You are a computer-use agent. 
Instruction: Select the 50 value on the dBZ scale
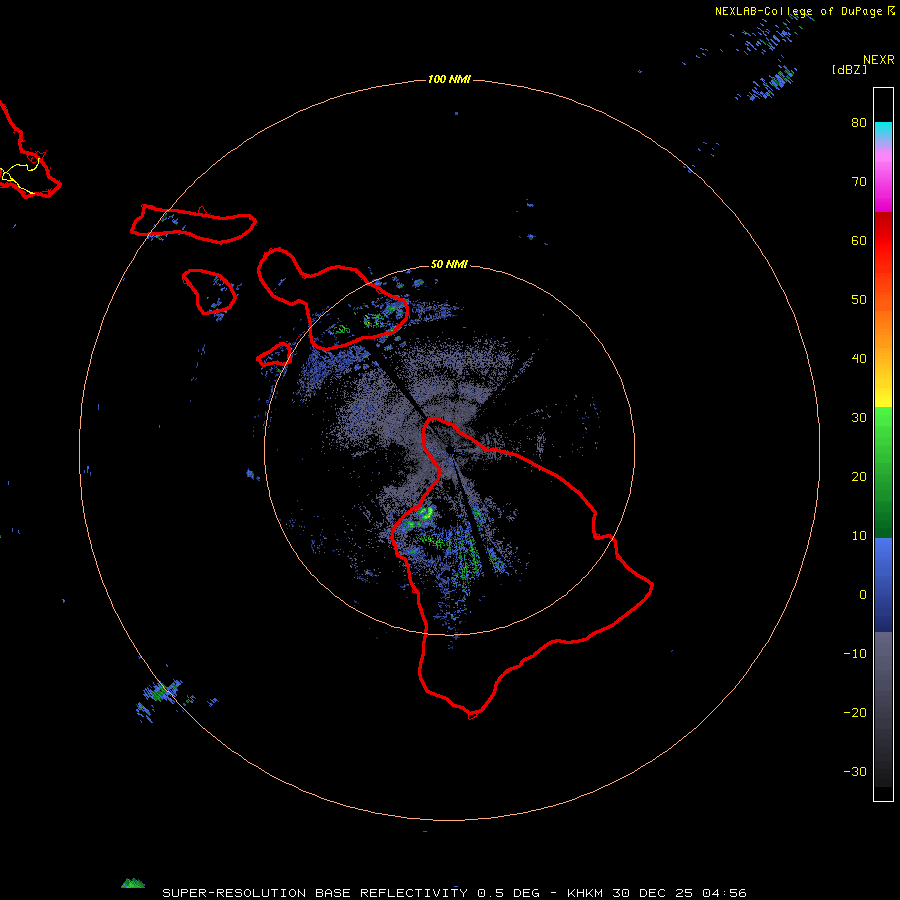pos(859,300)
